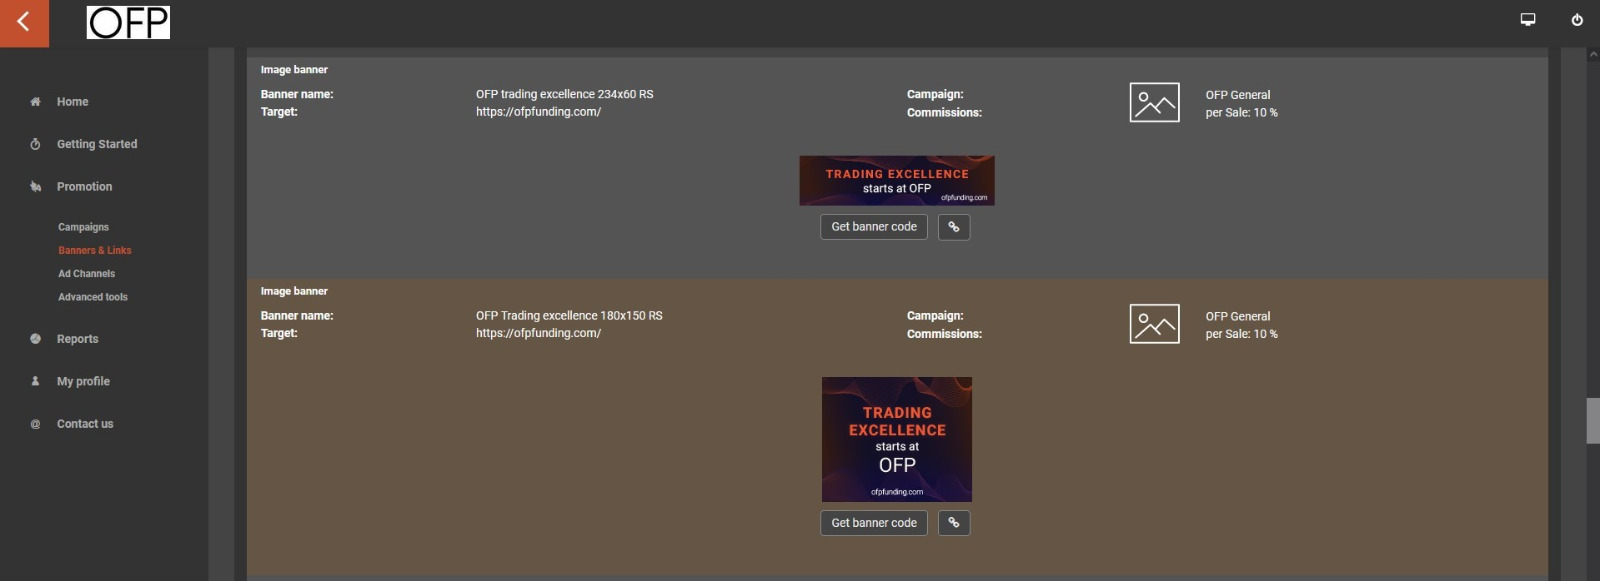1600x581 pixels.
Task: Open Contact us page
Action: [x=85, y=424]
